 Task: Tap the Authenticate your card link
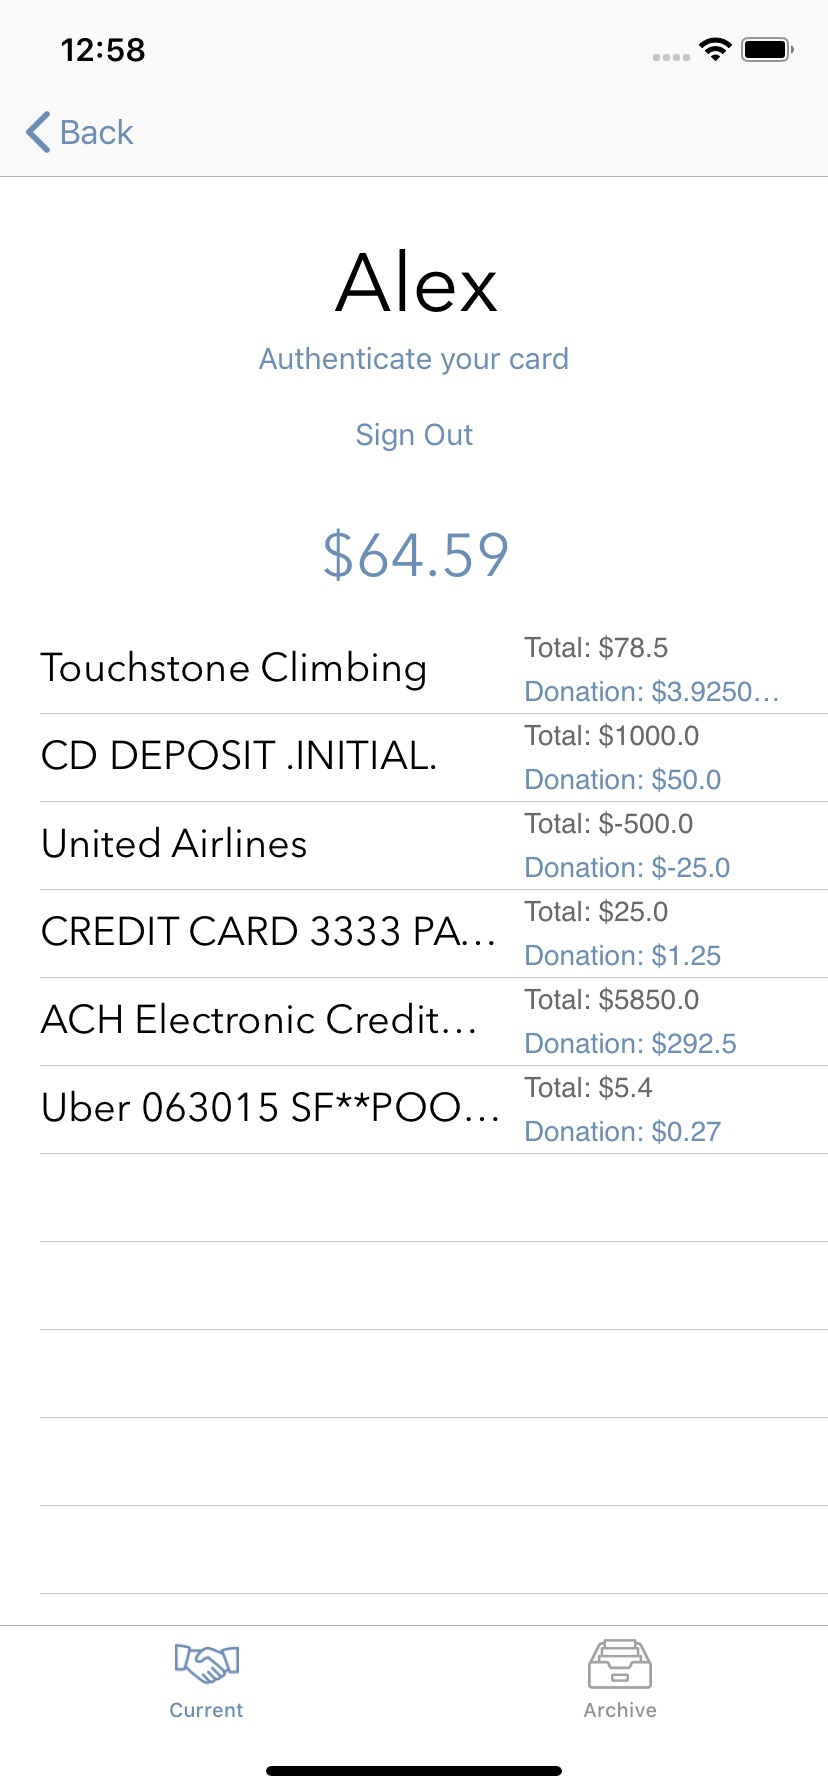click(x=414, y=358)
